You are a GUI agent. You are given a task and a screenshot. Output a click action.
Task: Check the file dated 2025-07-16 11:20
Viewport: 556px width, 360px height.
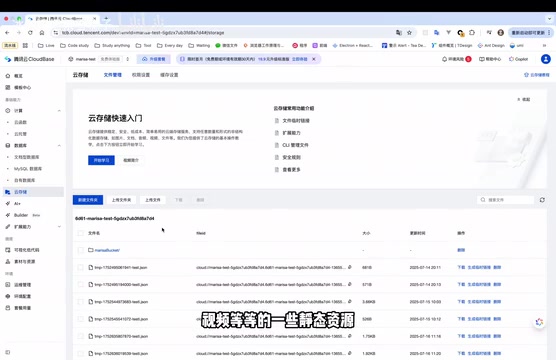pyautogui.click(x=80, y=353)
